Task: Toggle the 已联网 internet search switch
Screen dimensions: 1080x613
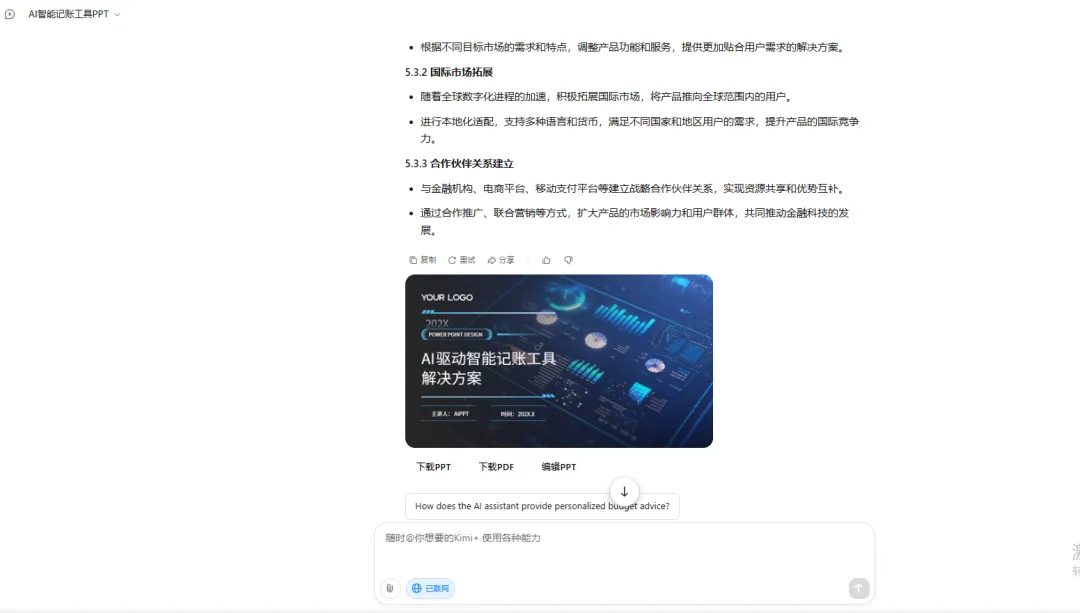Action: click(430, 588)
